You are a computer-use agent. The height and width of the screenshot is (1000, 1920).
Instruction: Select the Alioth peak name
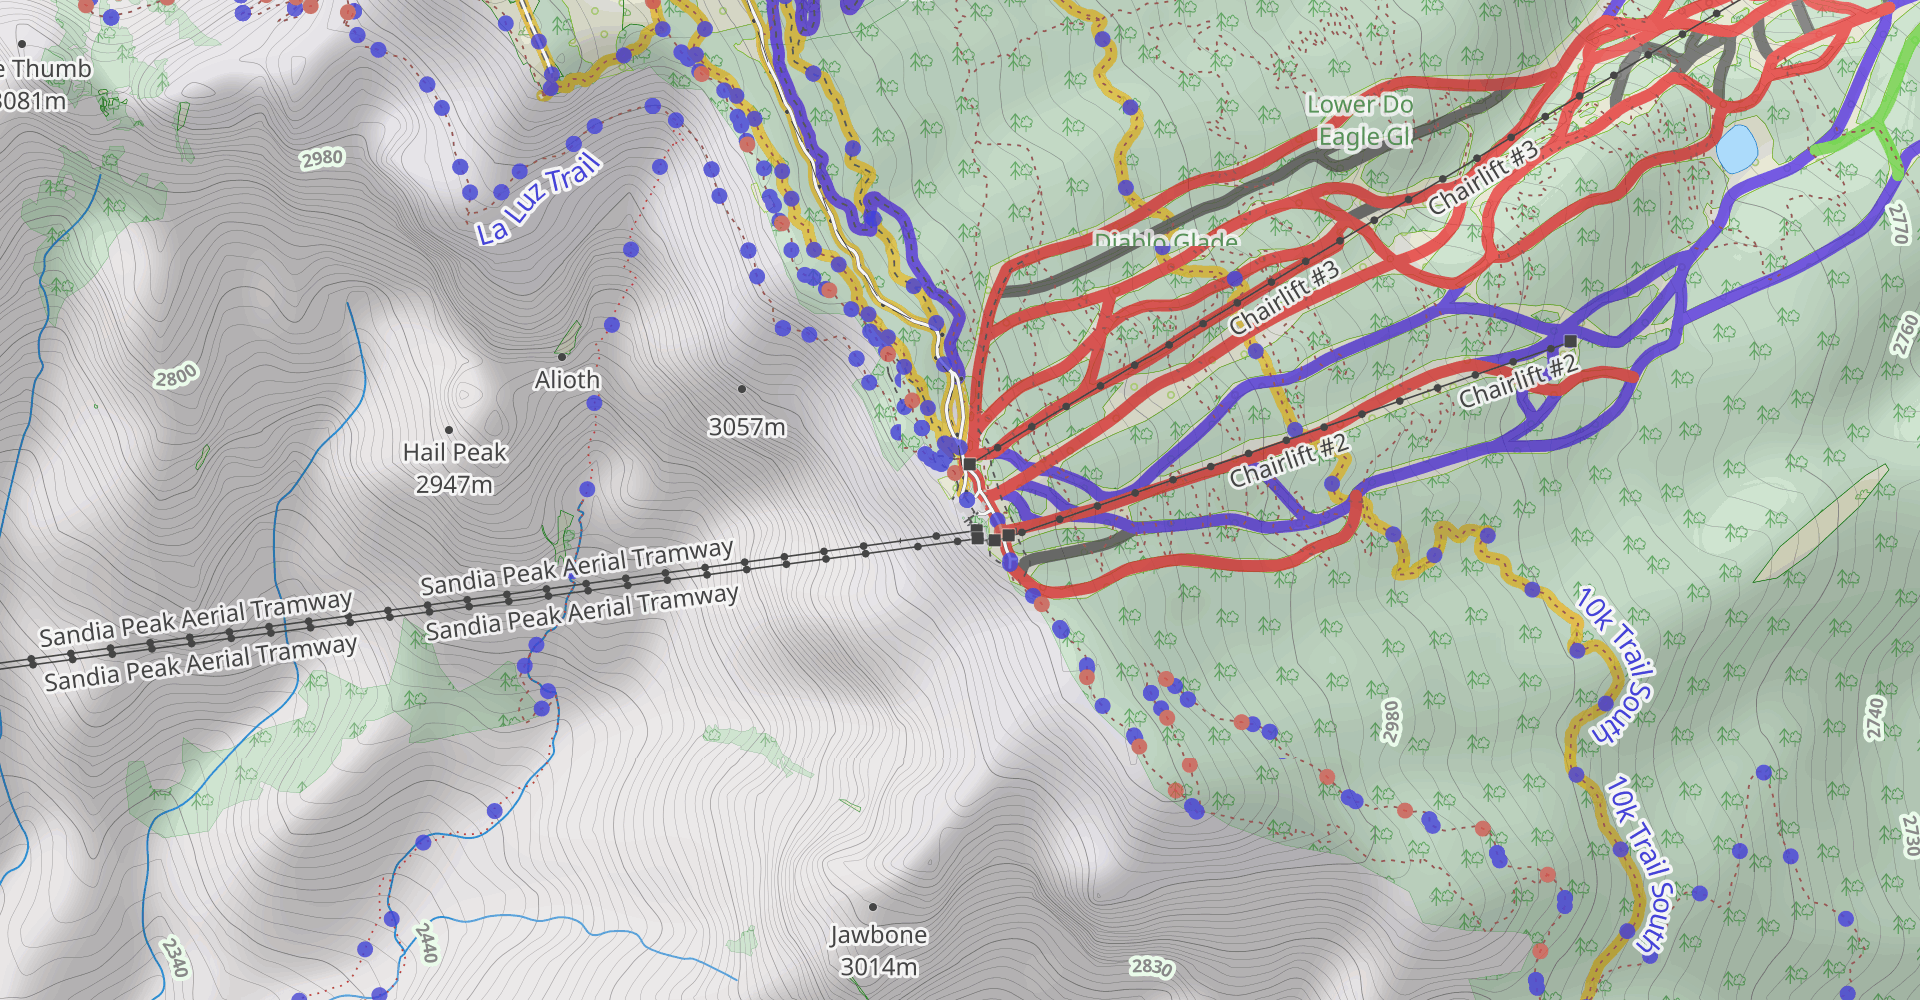[567, 380]
